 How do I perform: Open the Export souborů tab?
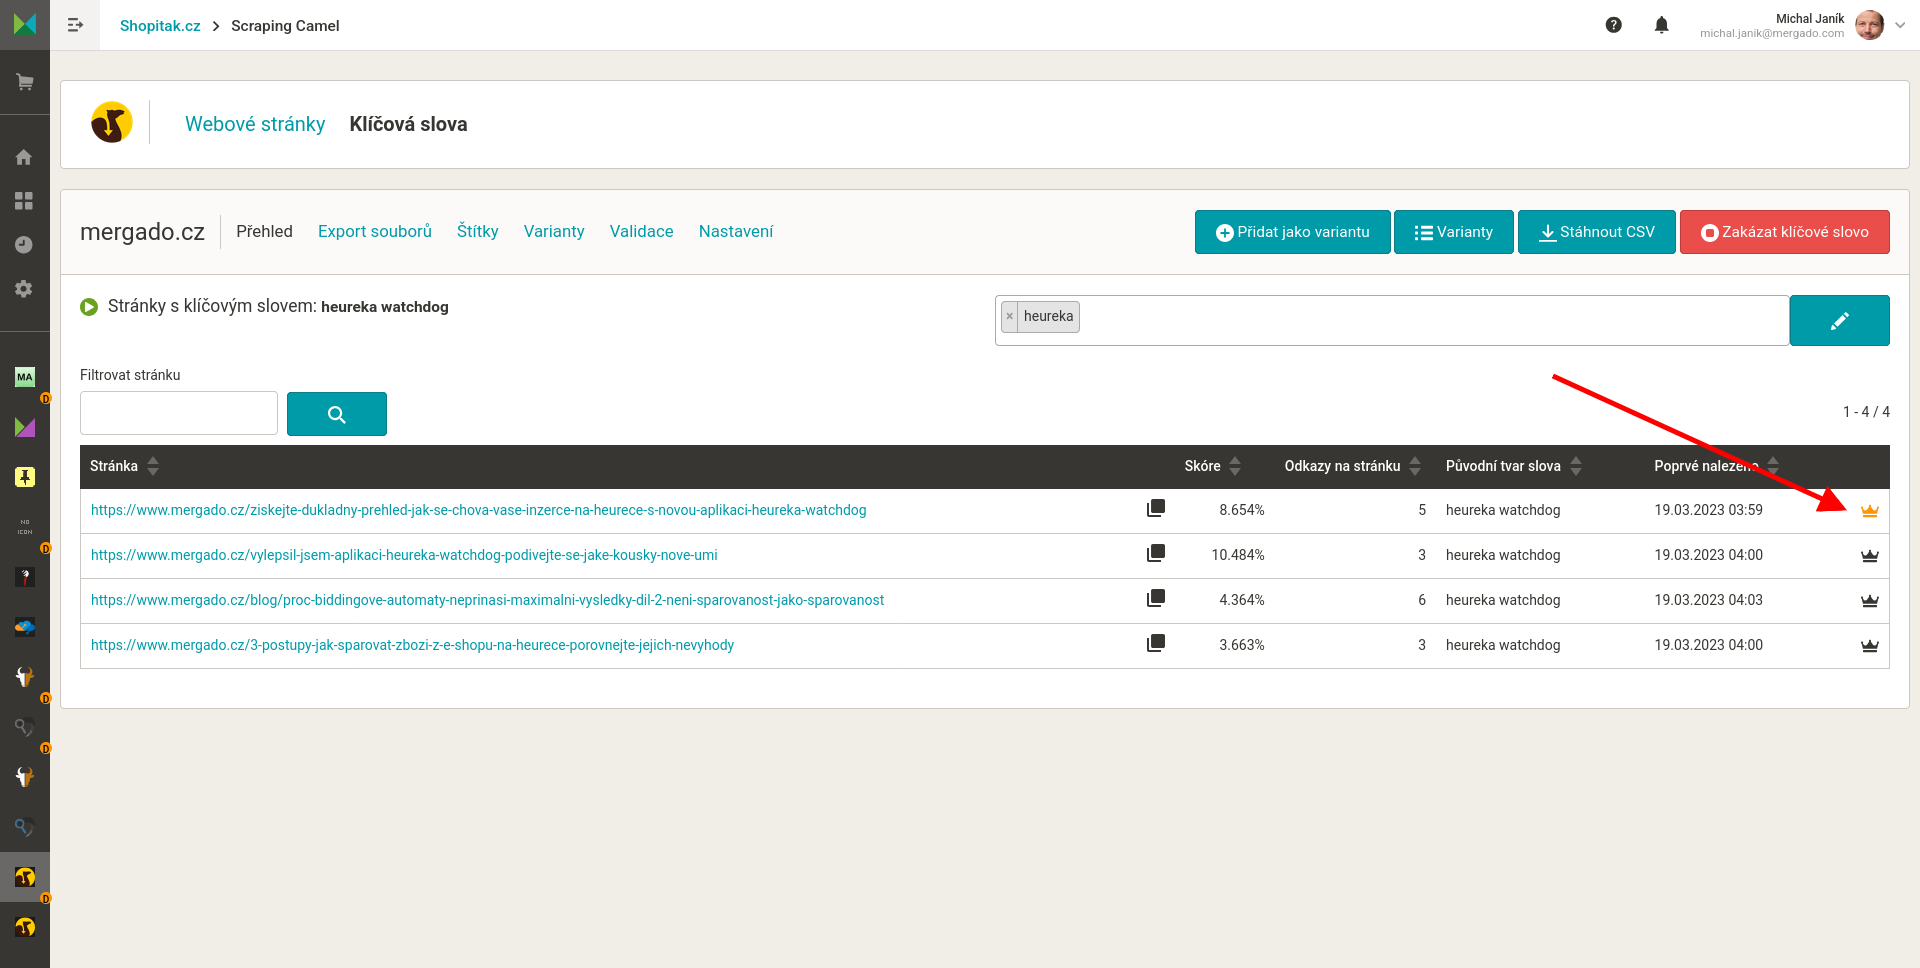coord(375,231)
